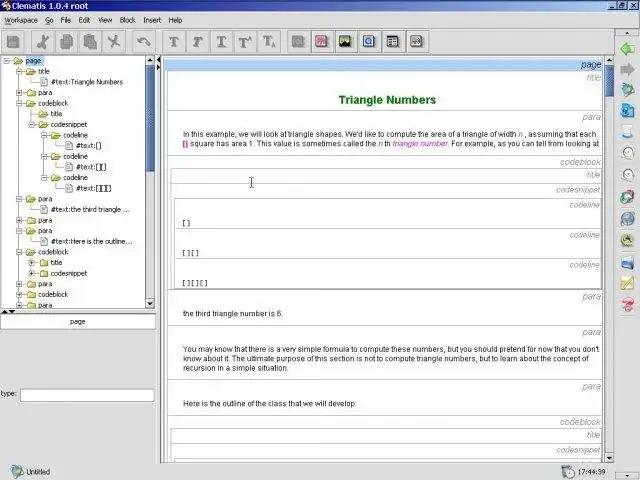This screenshot has width=640, height=480.
Task: Collapse the codeline node above #text:[]
Action: point(44,135)
